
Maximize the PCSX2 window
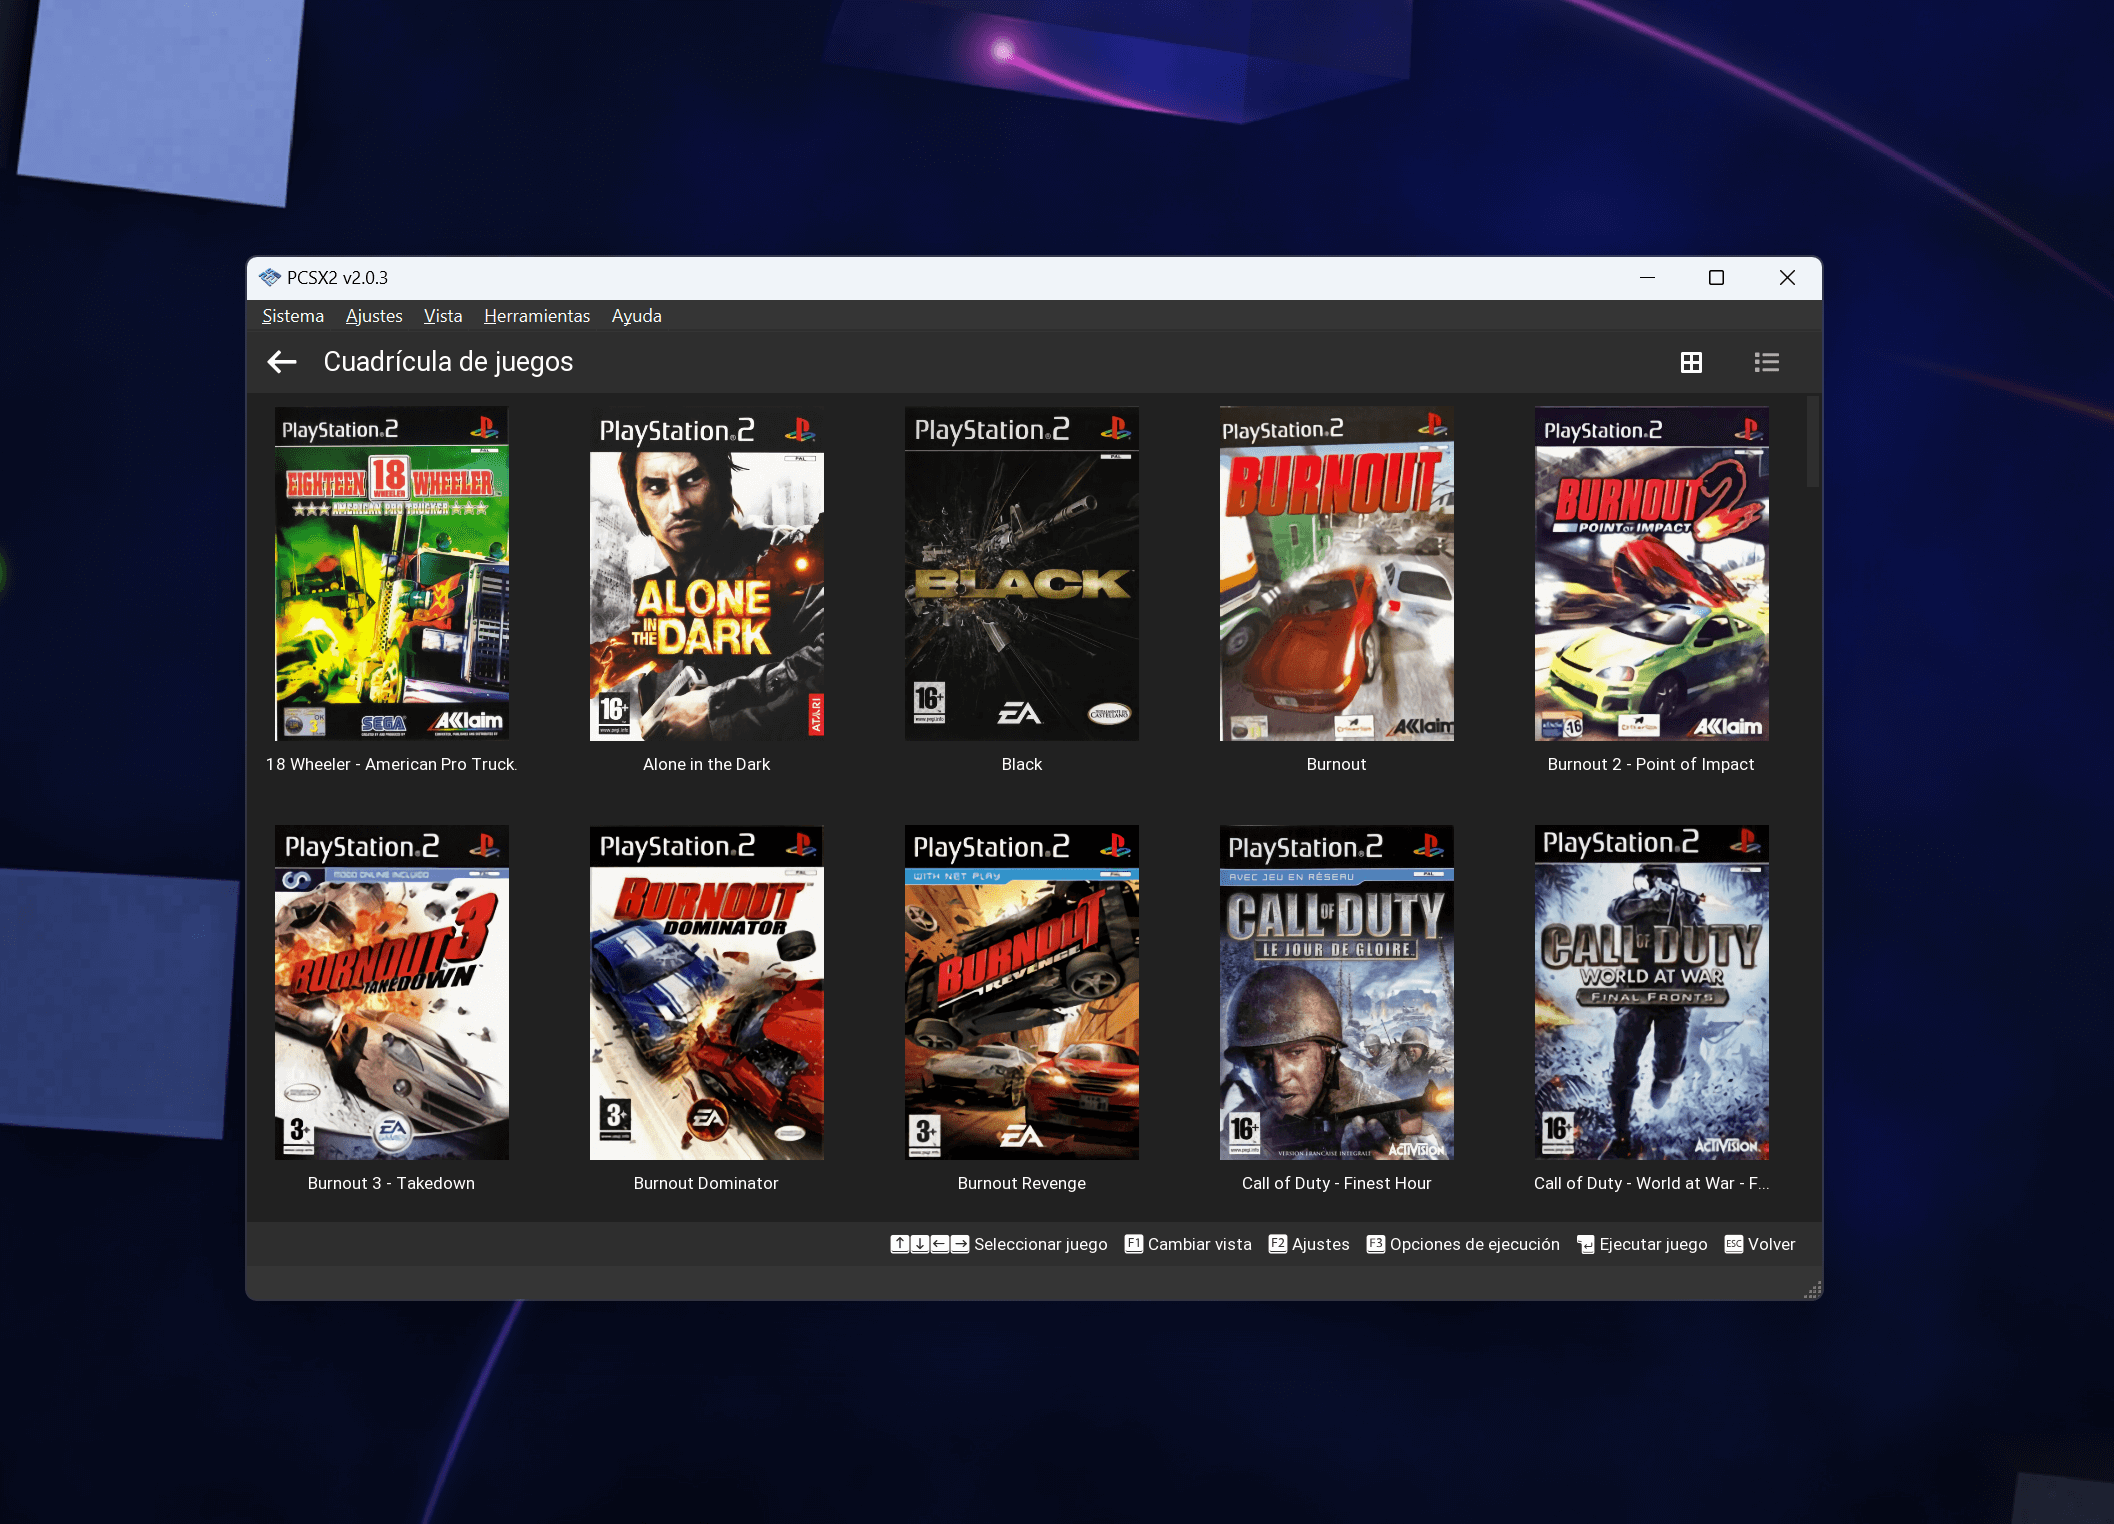1716,277
